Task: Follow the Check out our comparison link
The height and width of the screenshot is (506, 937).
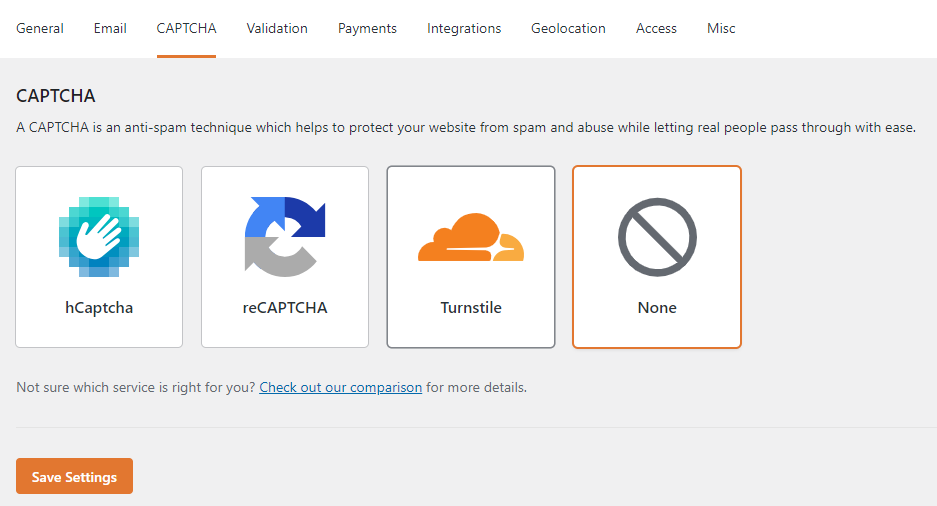Action: tap(340, 387)
